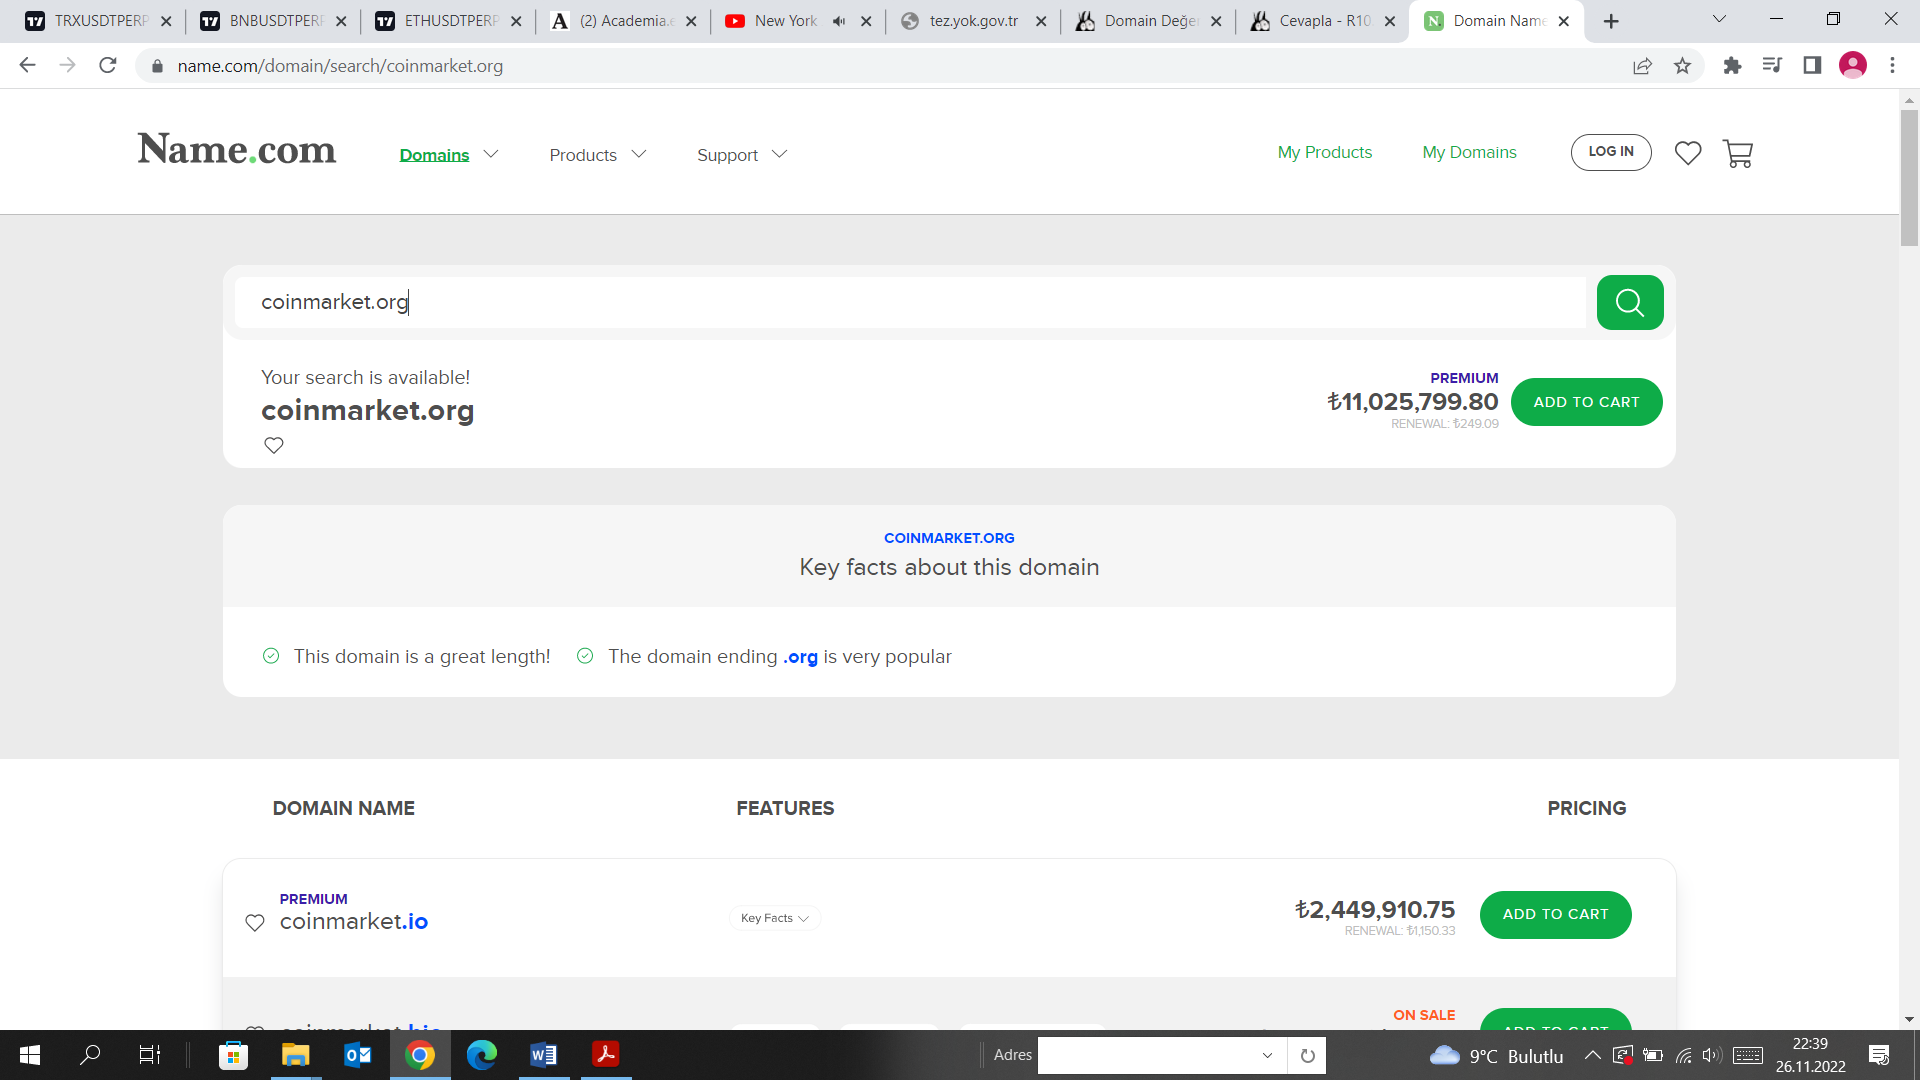Click the .org link in key facts
1920x1080 pixels.
click(x=800, y=657)
